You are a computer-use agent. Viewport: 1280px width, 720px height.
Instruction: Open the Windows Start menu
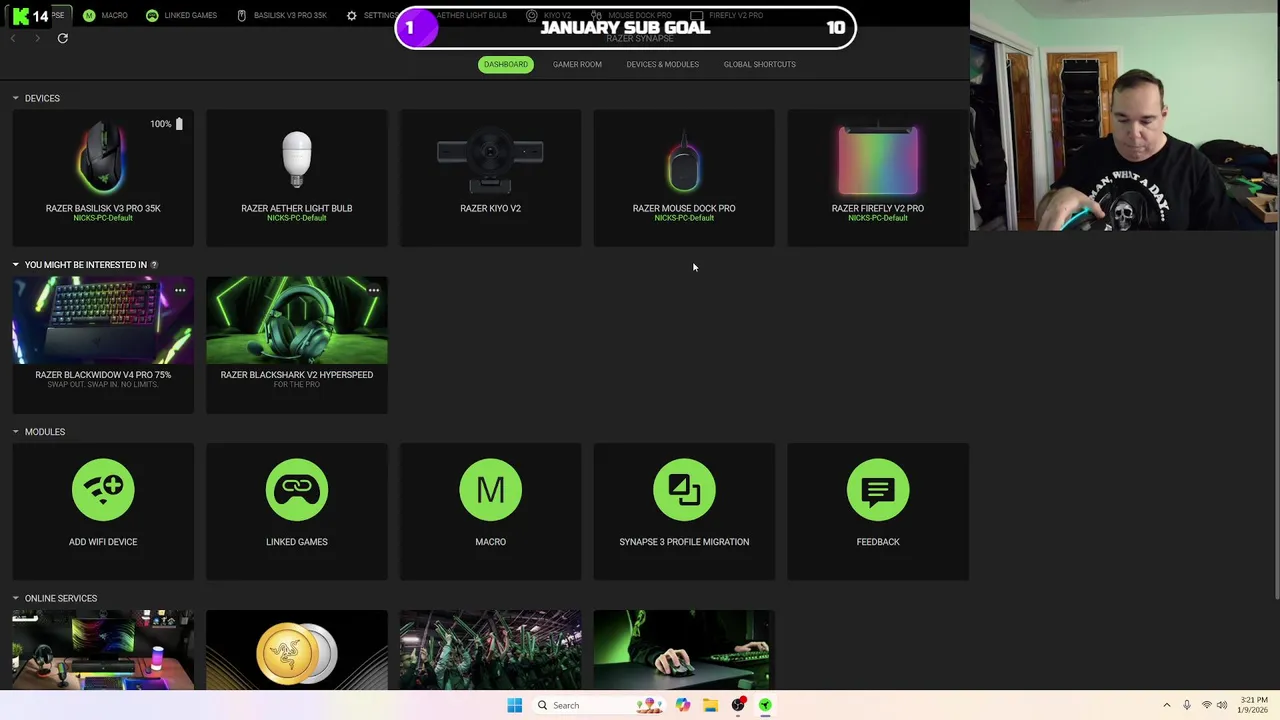click(x=514, y=705)
